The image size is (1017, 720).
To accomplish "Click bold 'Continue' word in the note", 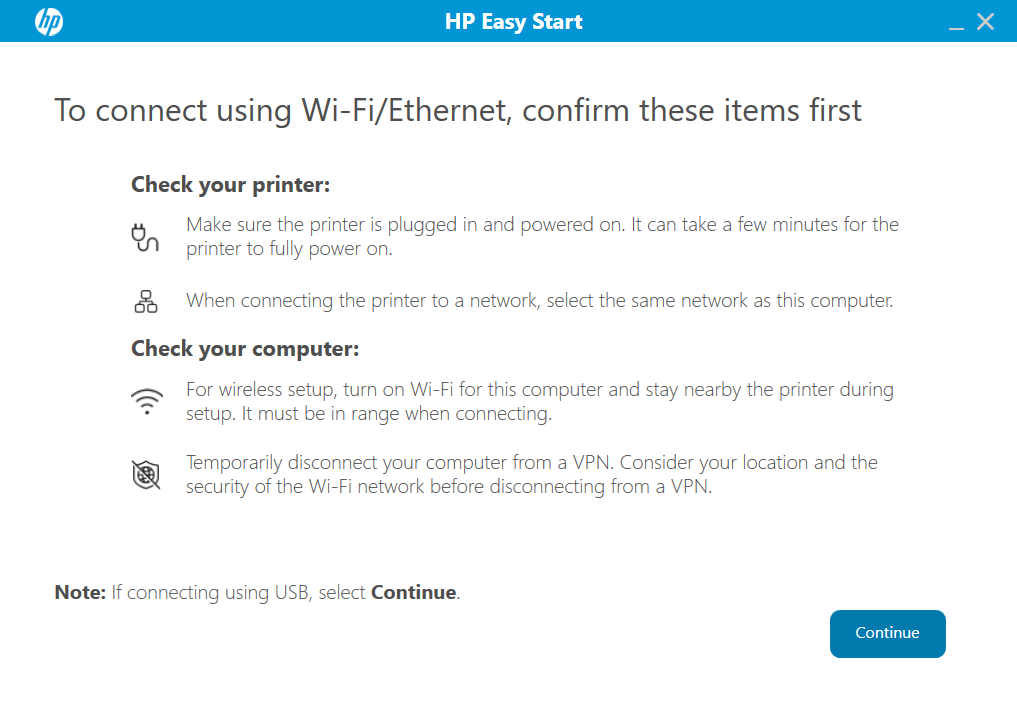I will 413,592.
